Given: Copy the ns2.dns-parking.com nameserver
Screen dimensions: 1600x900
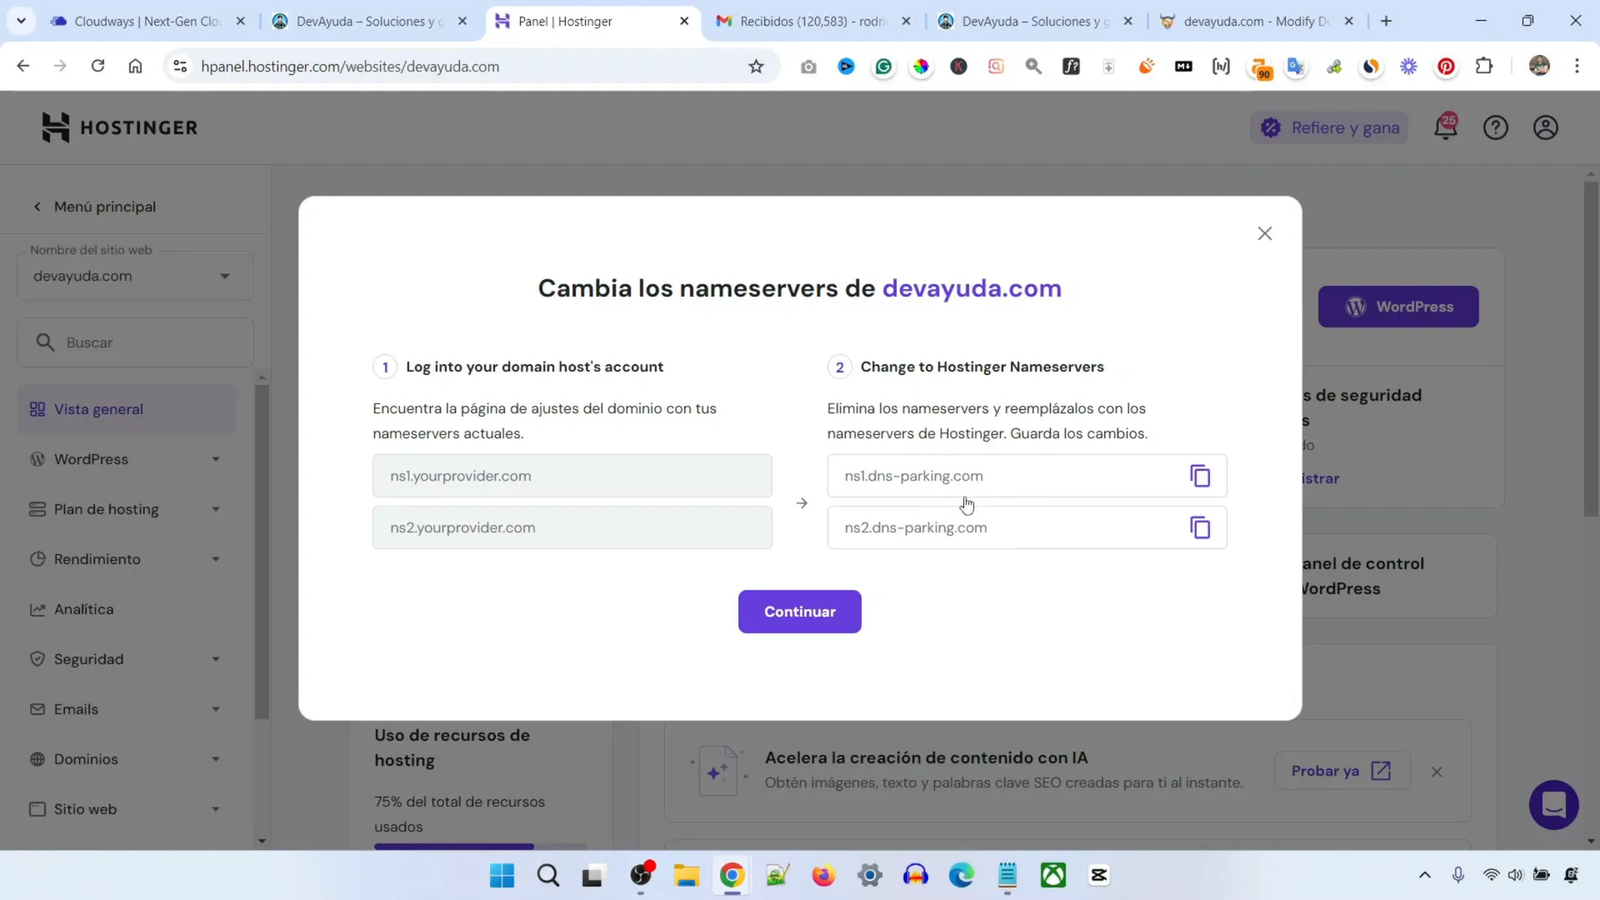Looking at the screenshot, I should (1199, 527).
